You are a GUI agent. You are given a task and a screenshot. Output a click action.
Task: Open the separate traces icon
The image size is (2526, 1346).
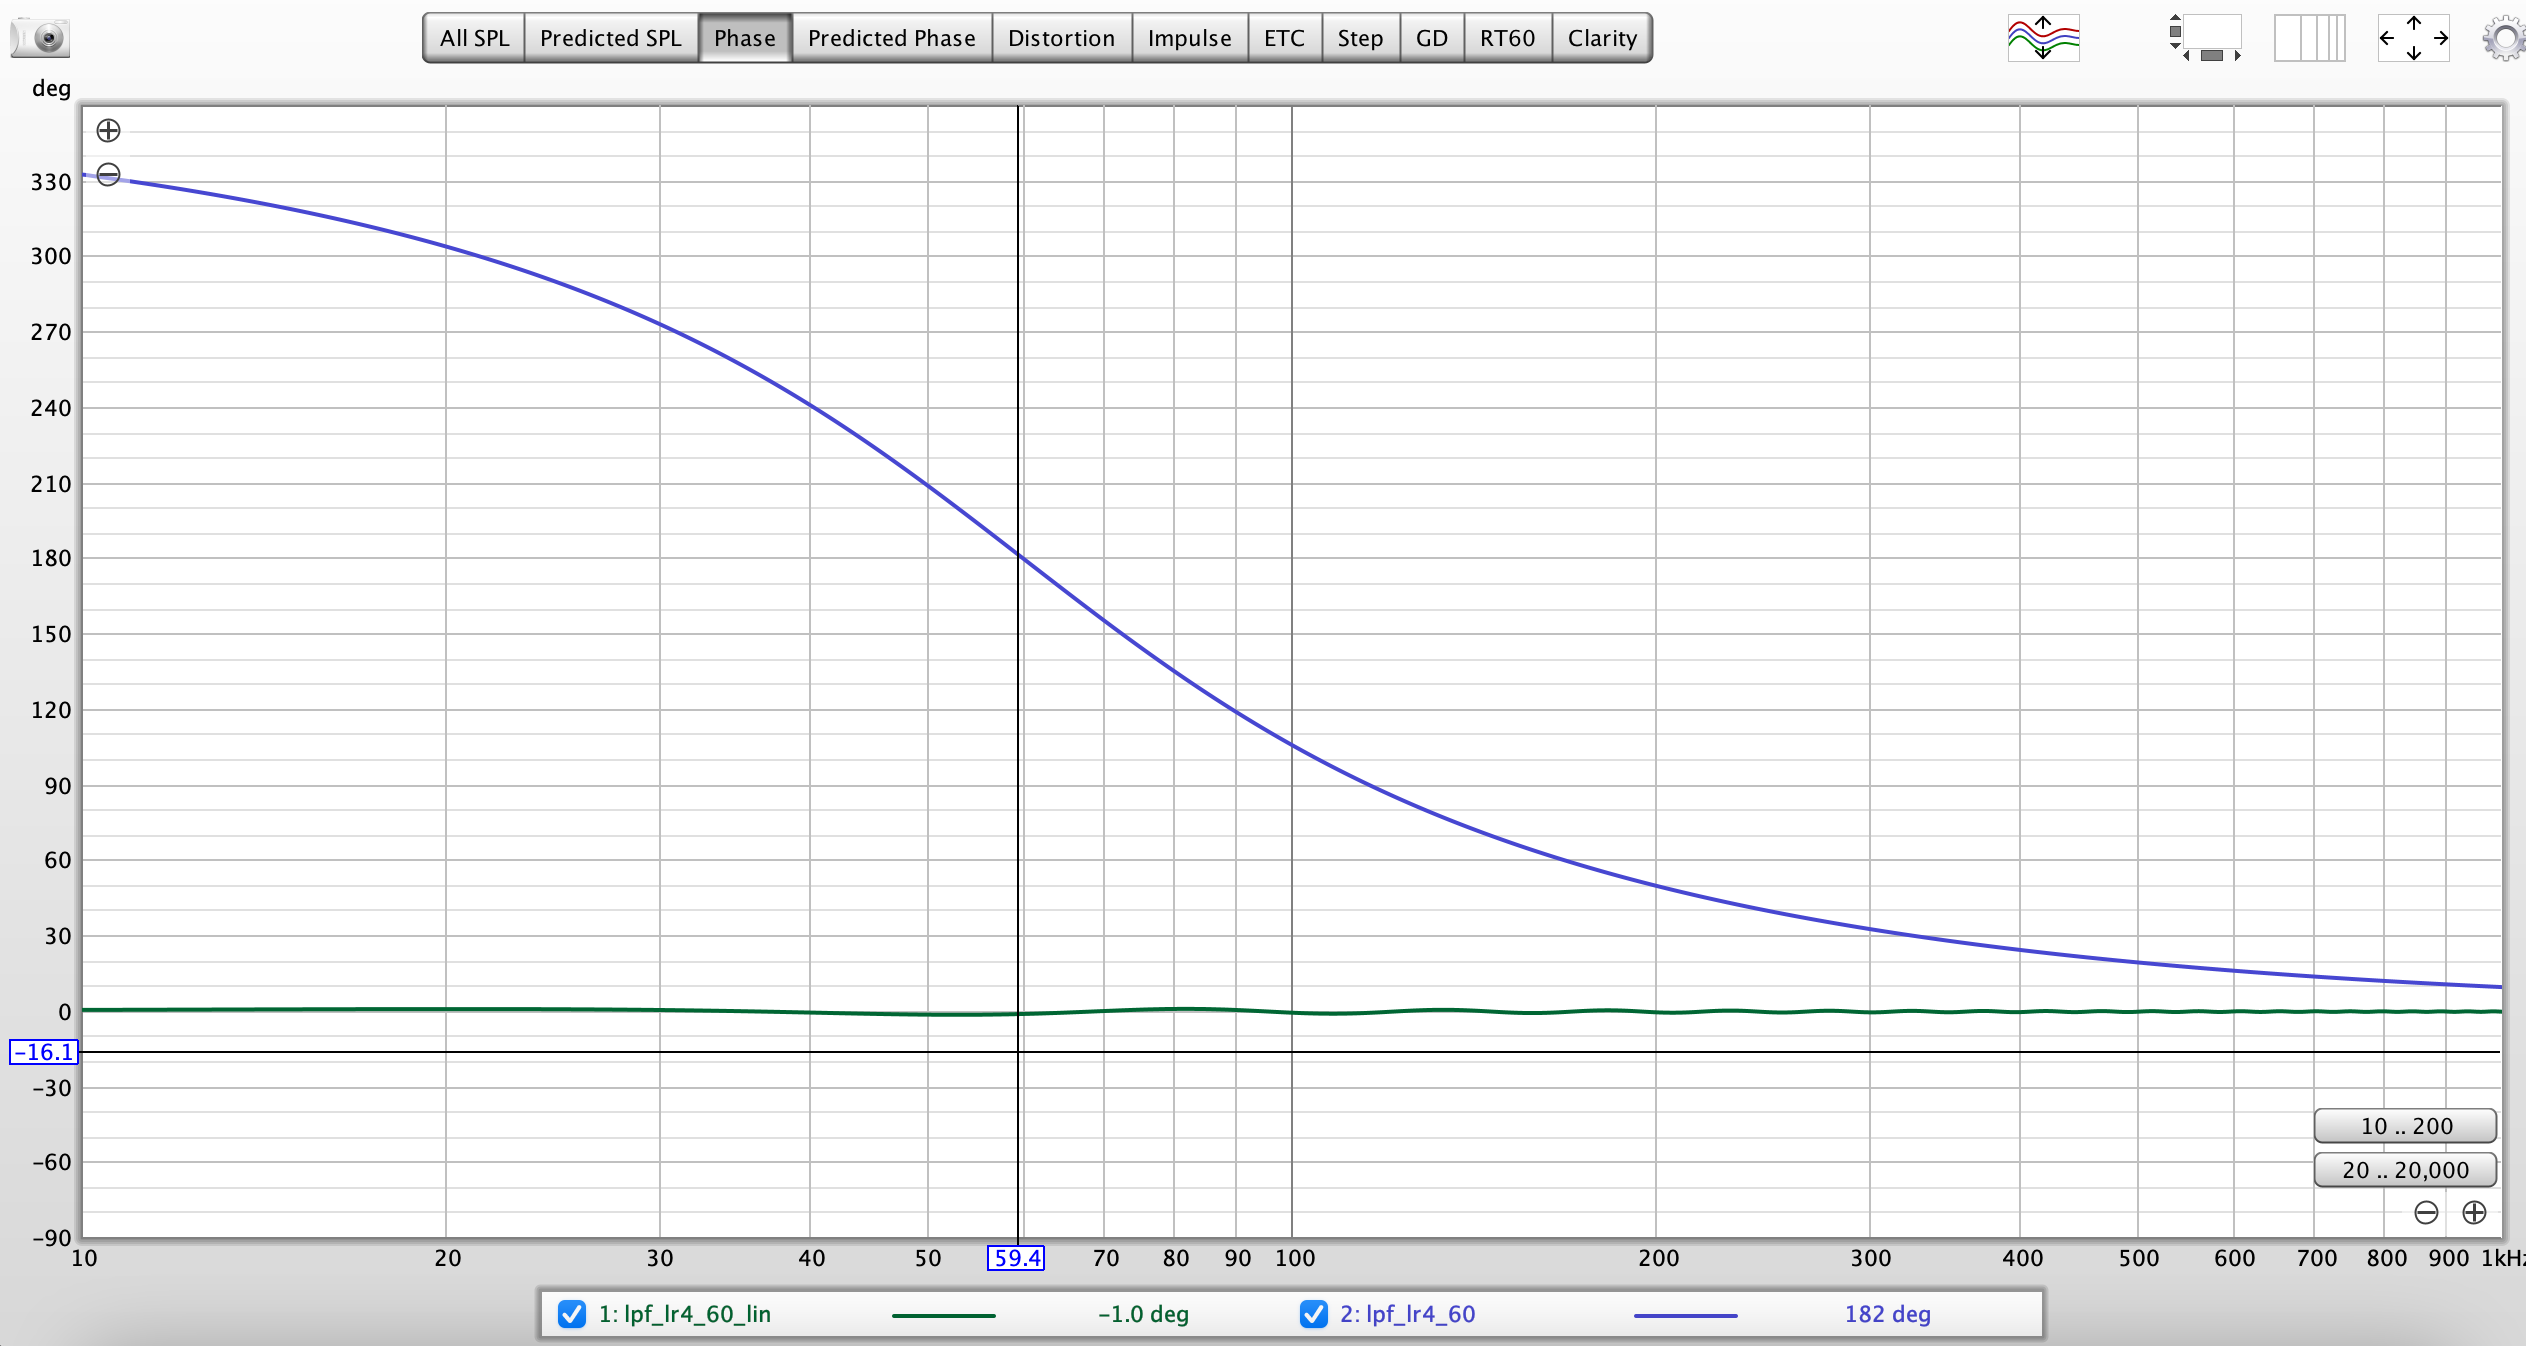pyautogui.click(x=2043, y=38)
